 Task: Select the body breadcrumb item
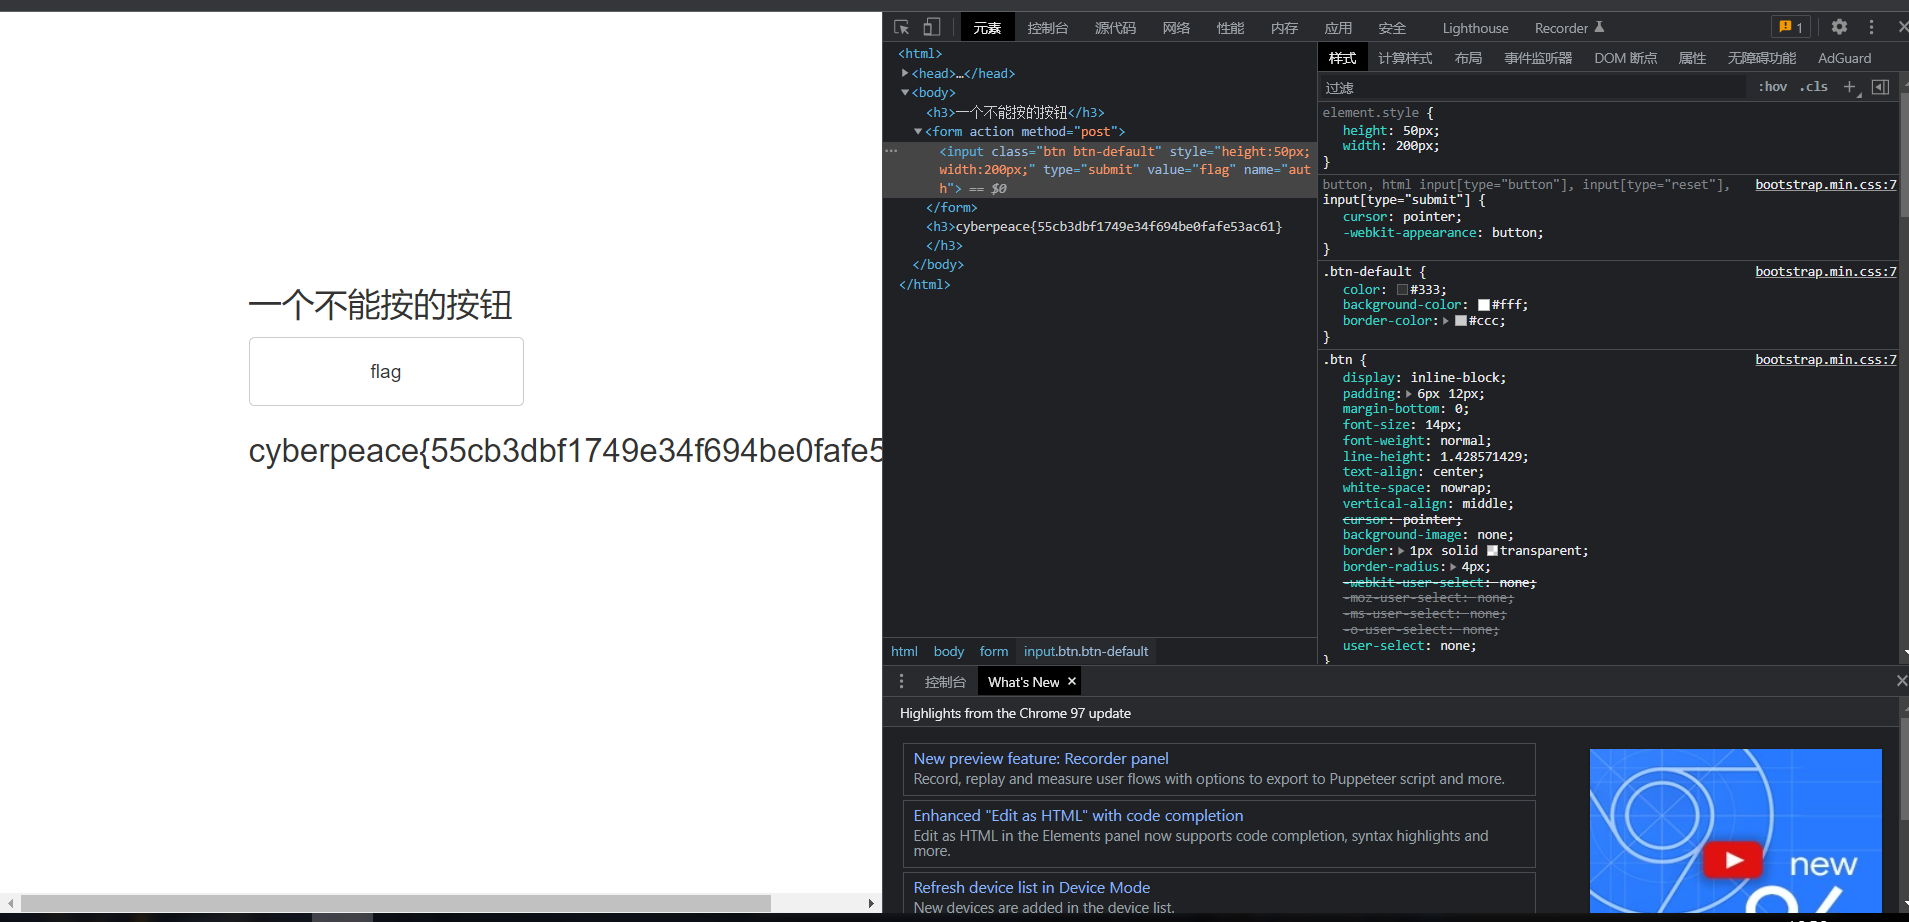[x=949, y=651]
